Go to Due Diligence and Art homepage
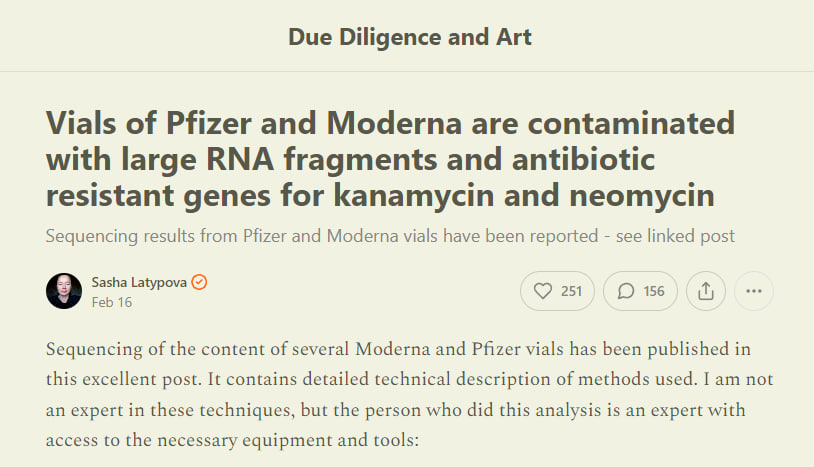Screen dimensions: 814x467 coord(410,38)
